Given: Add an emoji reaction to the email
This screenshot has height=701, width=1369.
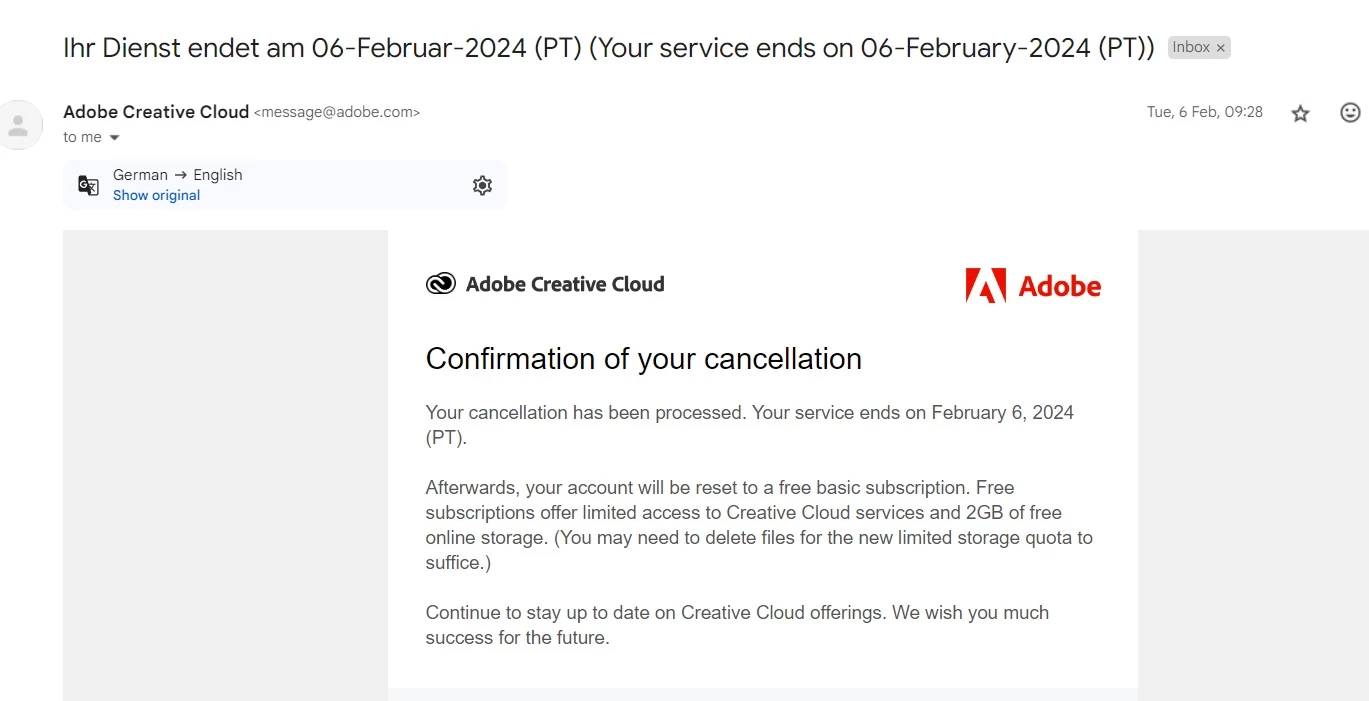Looking at the screenshot, I should point(1350,112).
